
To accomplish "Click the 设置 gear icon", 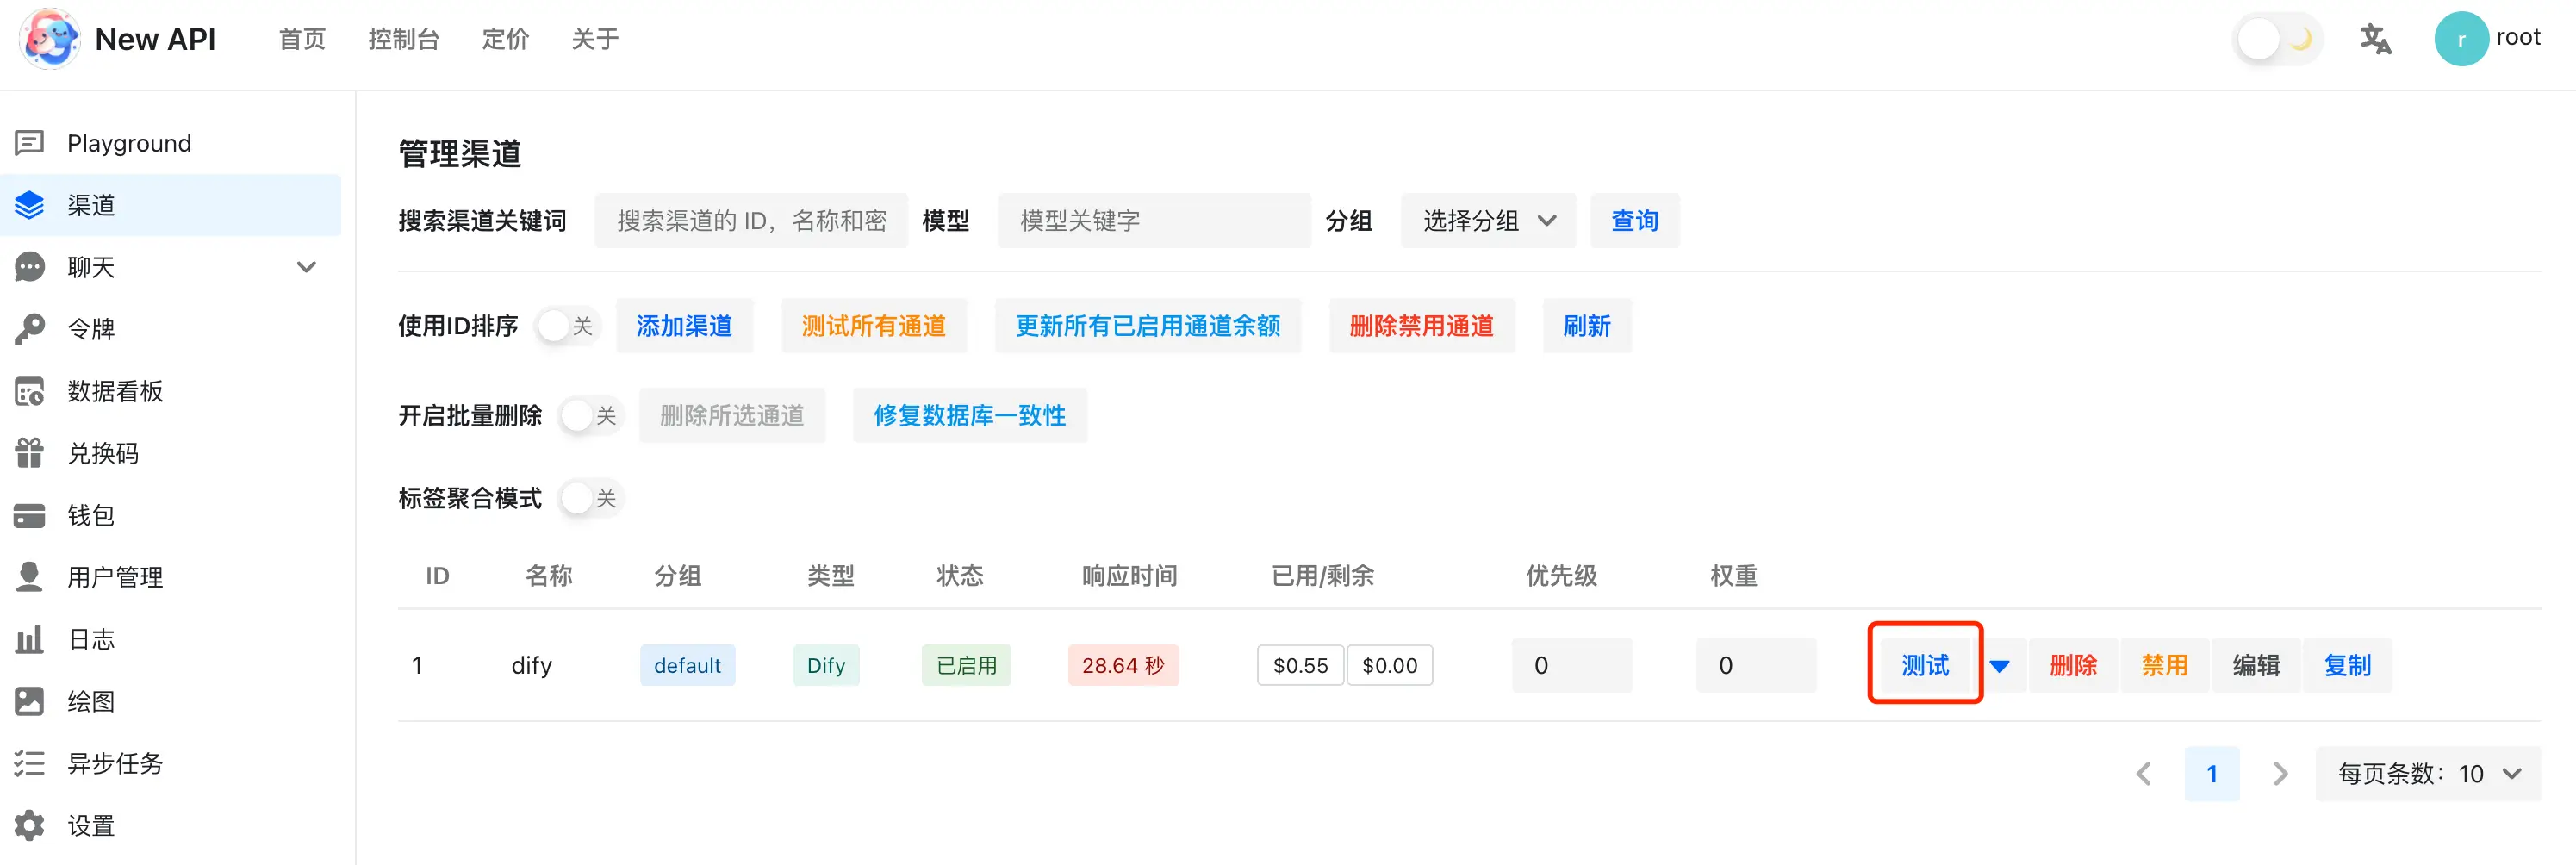I will (30, 825).
